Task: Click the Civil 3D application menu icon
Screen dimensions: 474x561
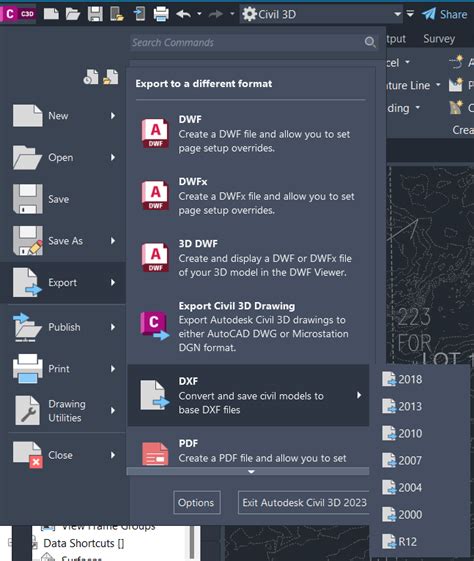Action: [18, 14]
